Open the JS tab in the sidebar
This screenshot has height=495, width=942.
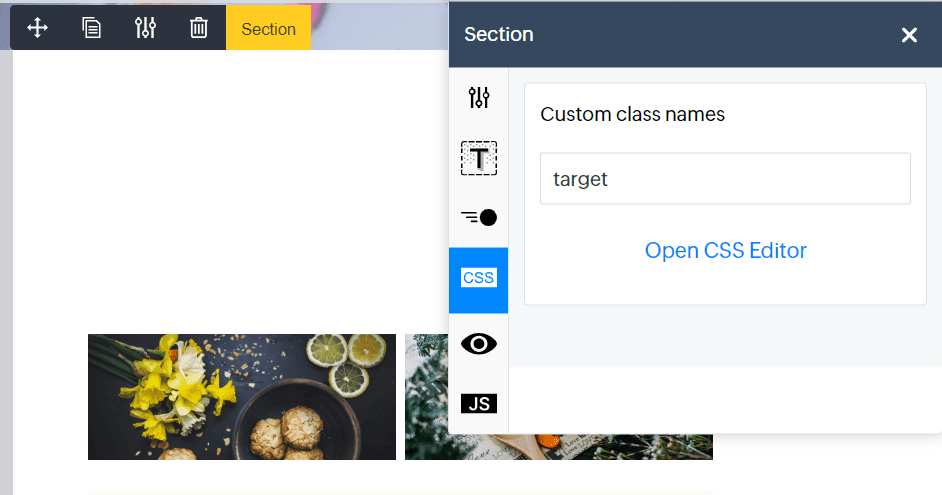pyautogui.click(x=479, y=403)
